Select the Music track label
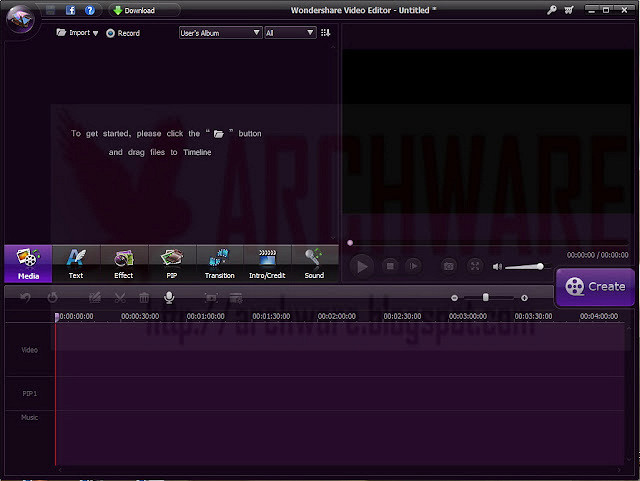The image size is (640, 481). click(x=29, y=417)
